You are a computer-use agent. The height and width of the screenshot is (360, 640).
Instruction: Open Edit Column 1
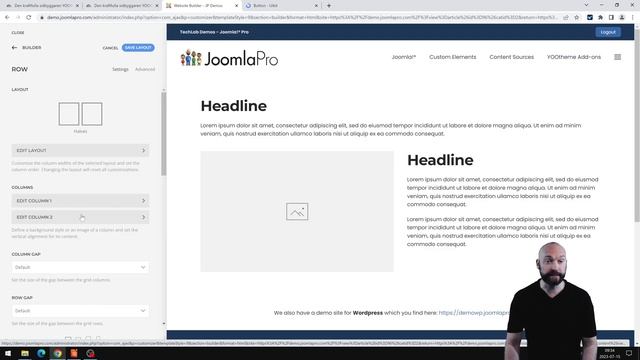(x=80, y=201)
